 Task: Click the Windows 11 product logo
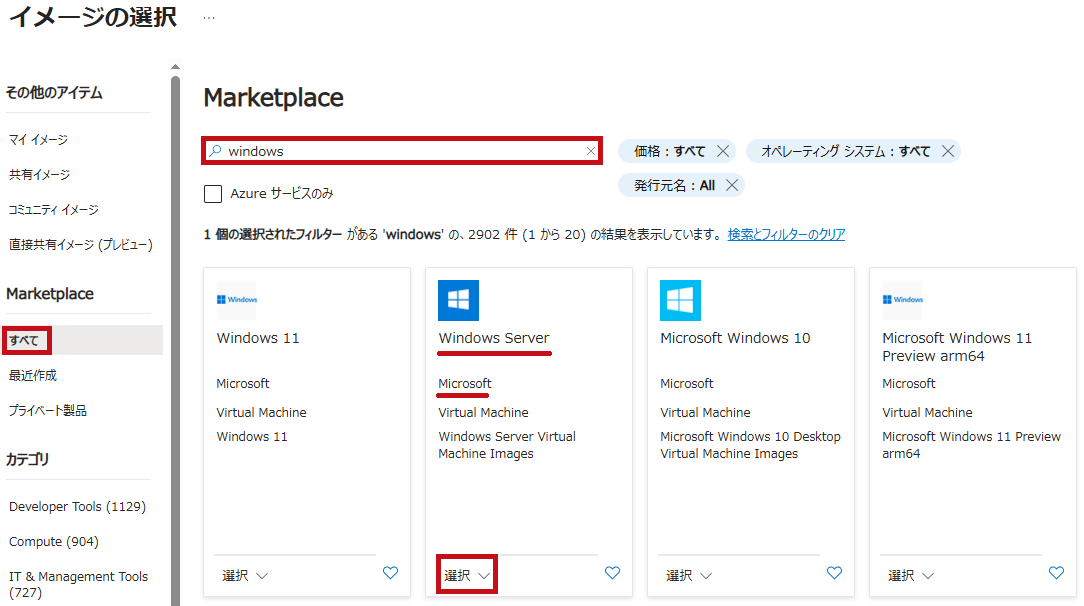236,300
